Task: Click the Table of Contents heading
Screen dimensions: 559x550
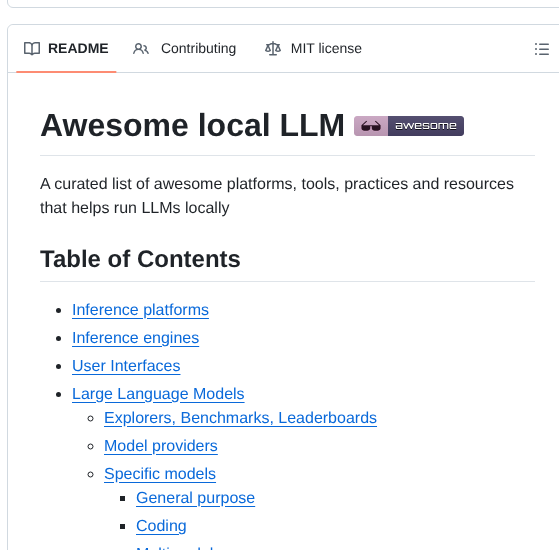Action: (140, 258)
